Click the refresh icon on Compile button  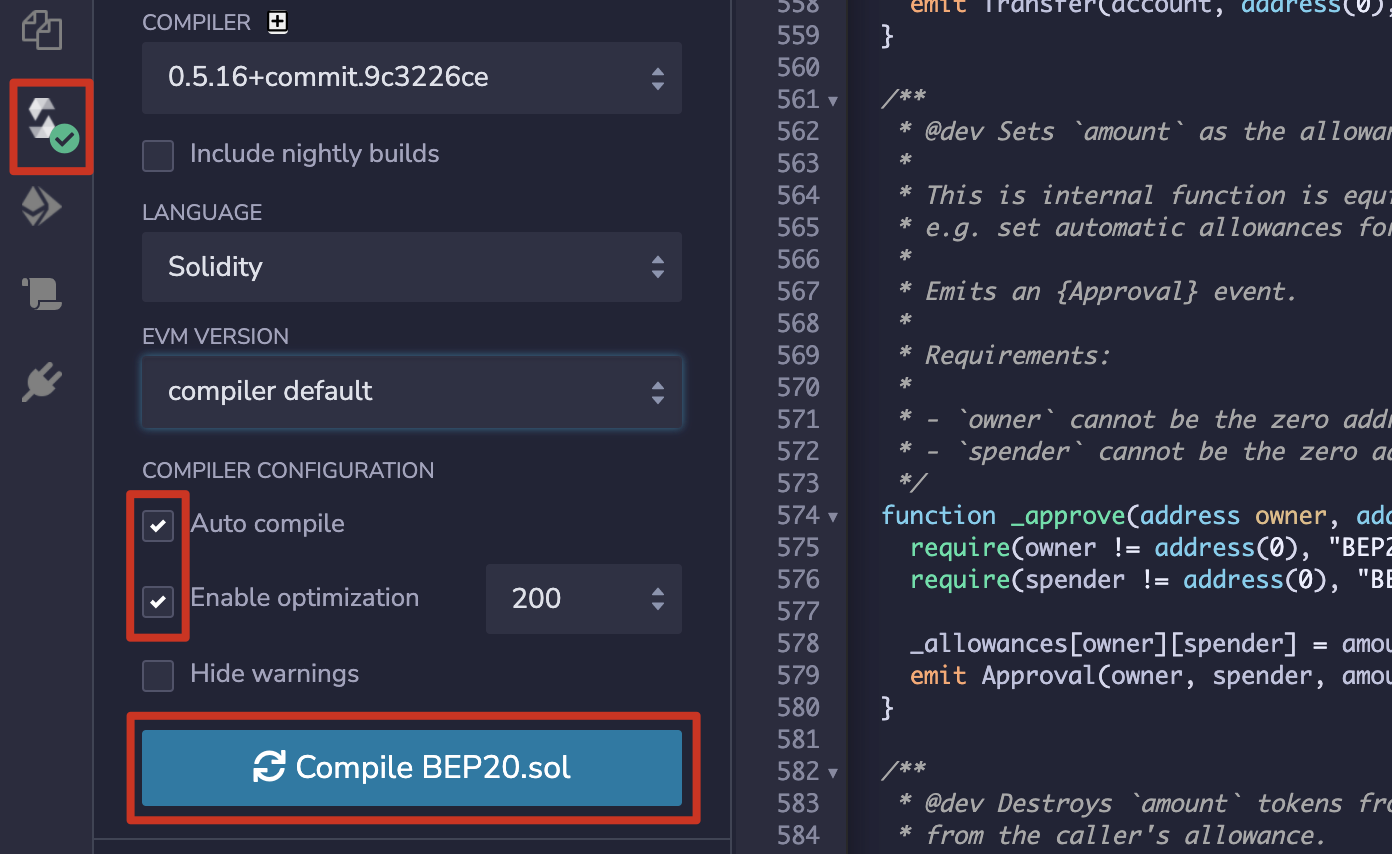[269, 767]
